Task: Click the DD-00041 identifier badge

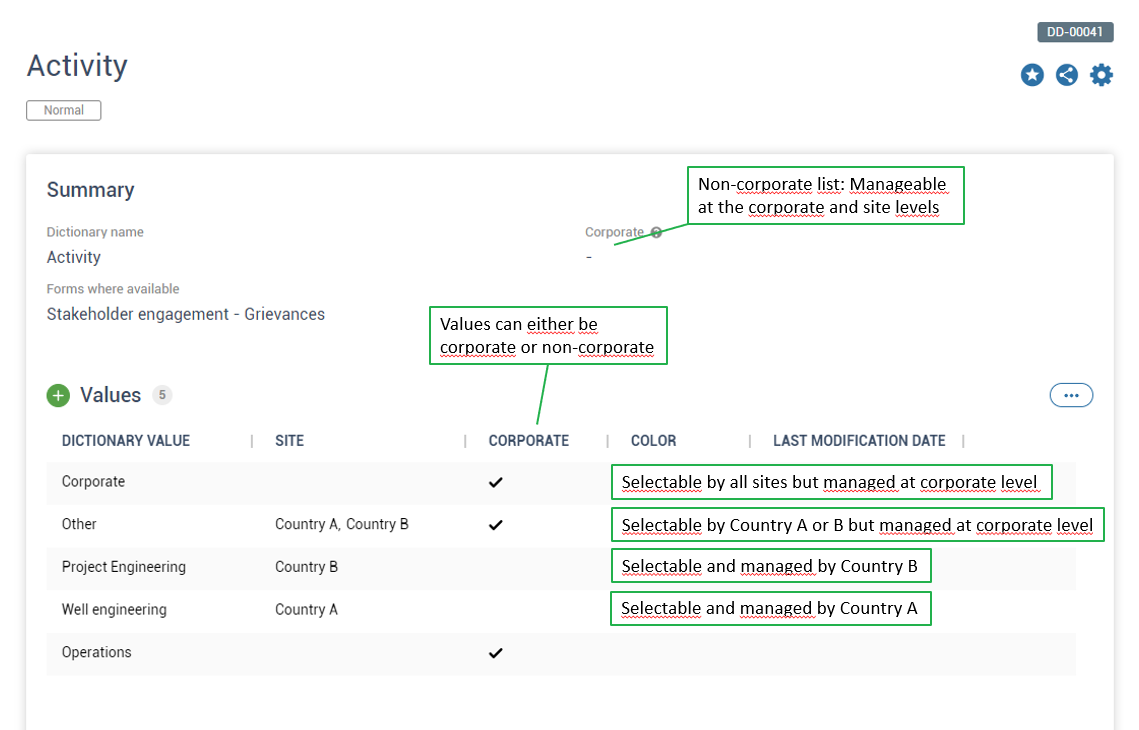Action: pos(1075,32)
